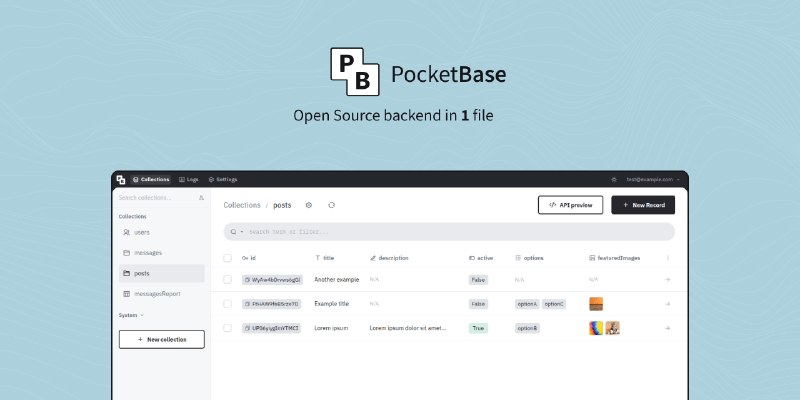Screen dimensions: 800x400
Task: Click the PocketBase logo in the top bar
Action: coord(121,180)
